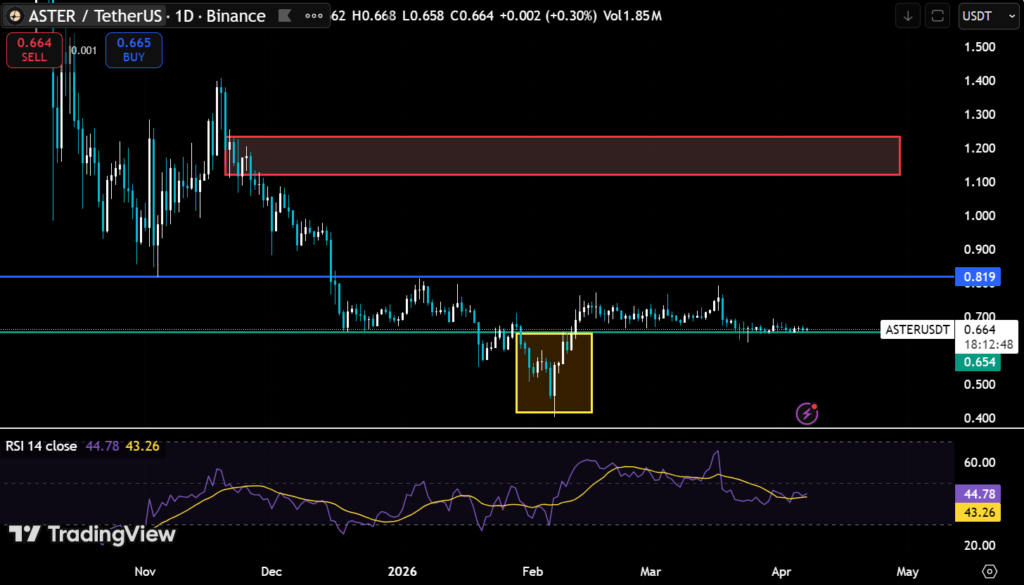Click the Feb label on the time axis
Viewport: 1024px width, 585px height.
tap(531, 571)
